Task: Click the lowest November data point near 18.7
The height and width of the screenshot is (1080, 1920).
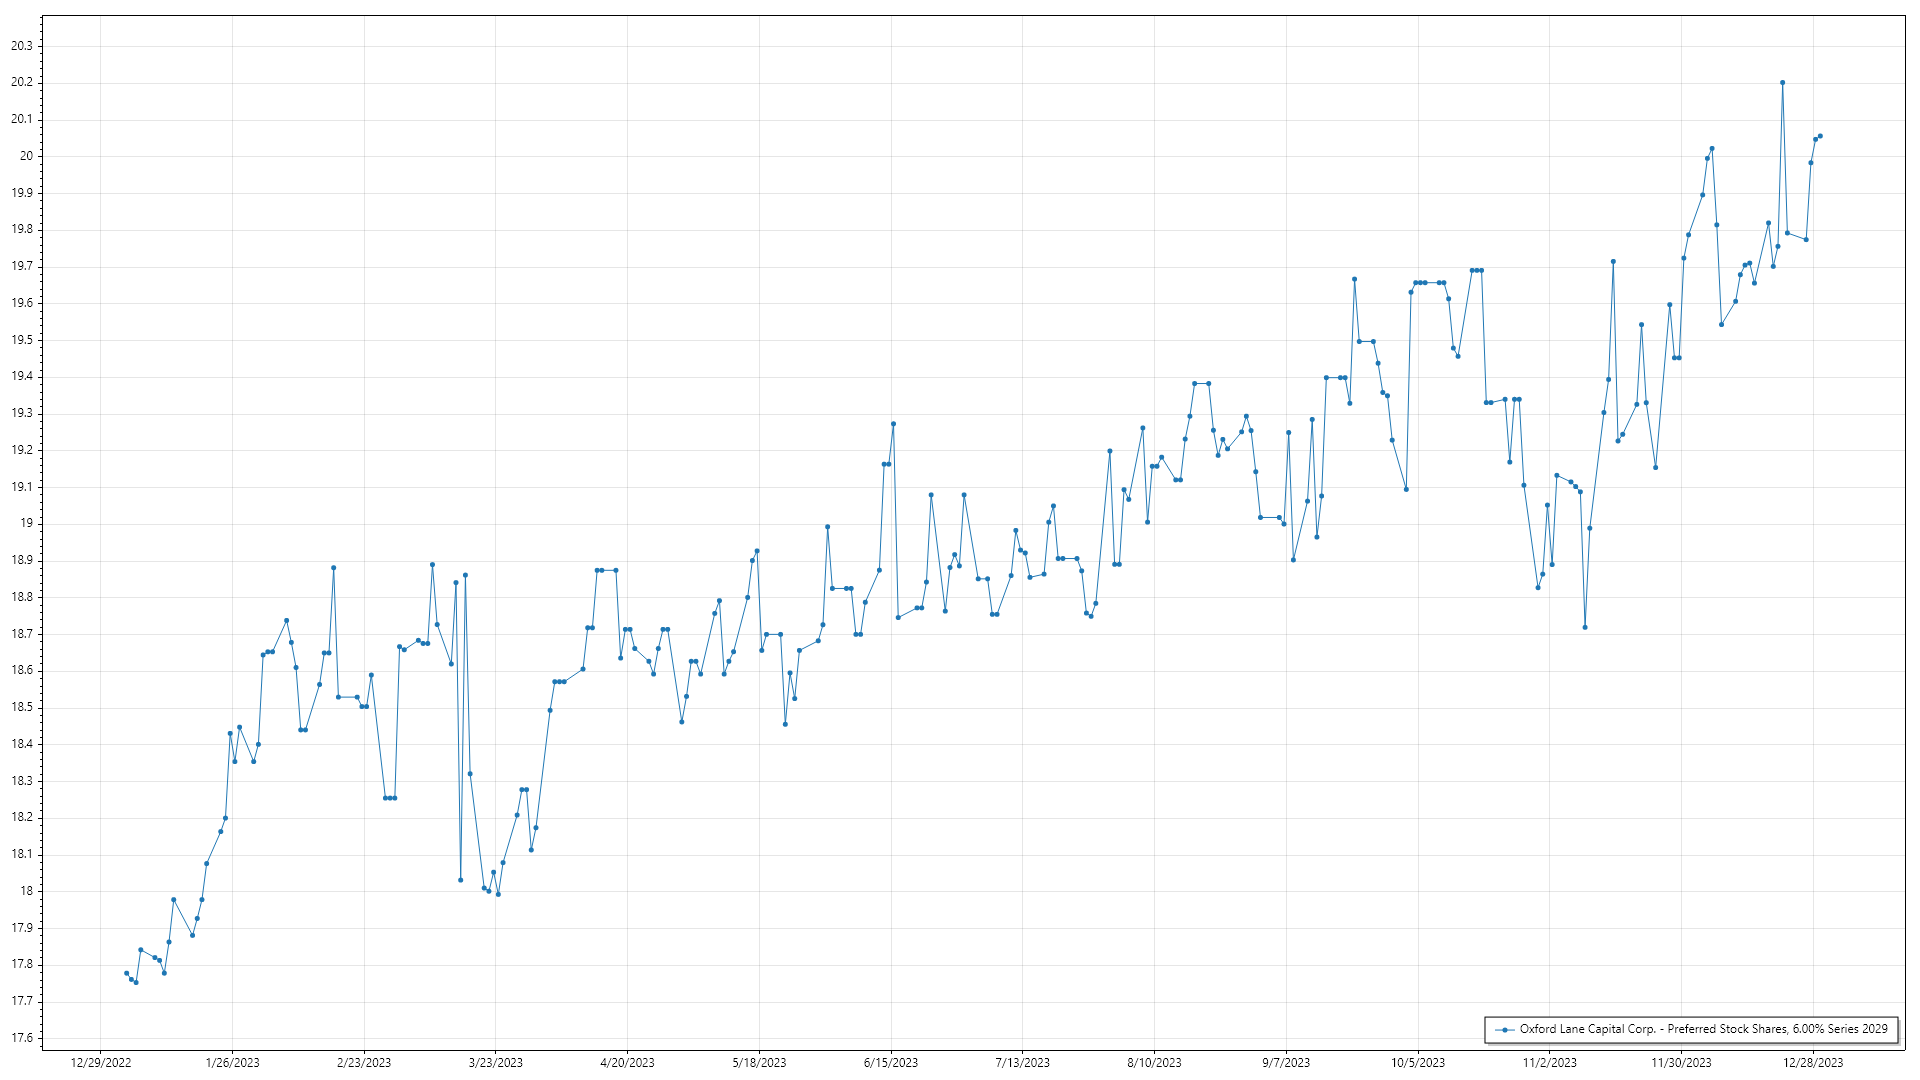Action: click(x=1585, y=627)
